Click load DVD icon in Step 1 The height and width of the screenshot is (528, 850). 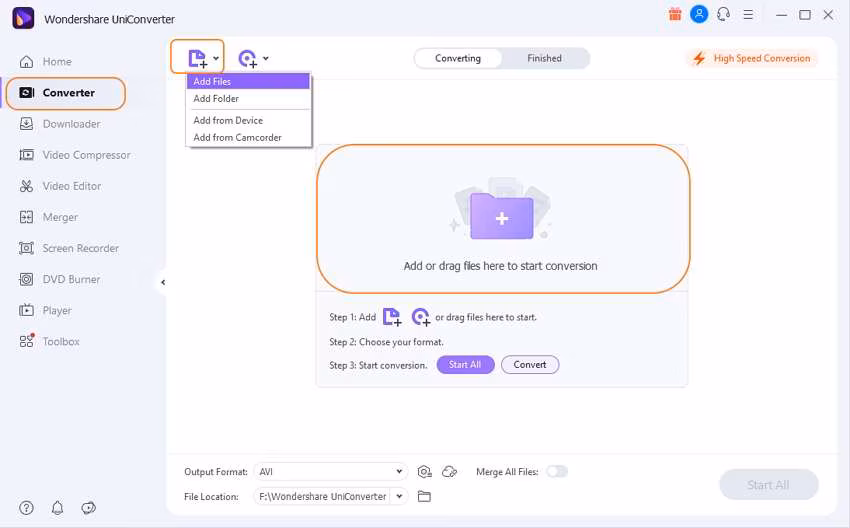[421, 317]
